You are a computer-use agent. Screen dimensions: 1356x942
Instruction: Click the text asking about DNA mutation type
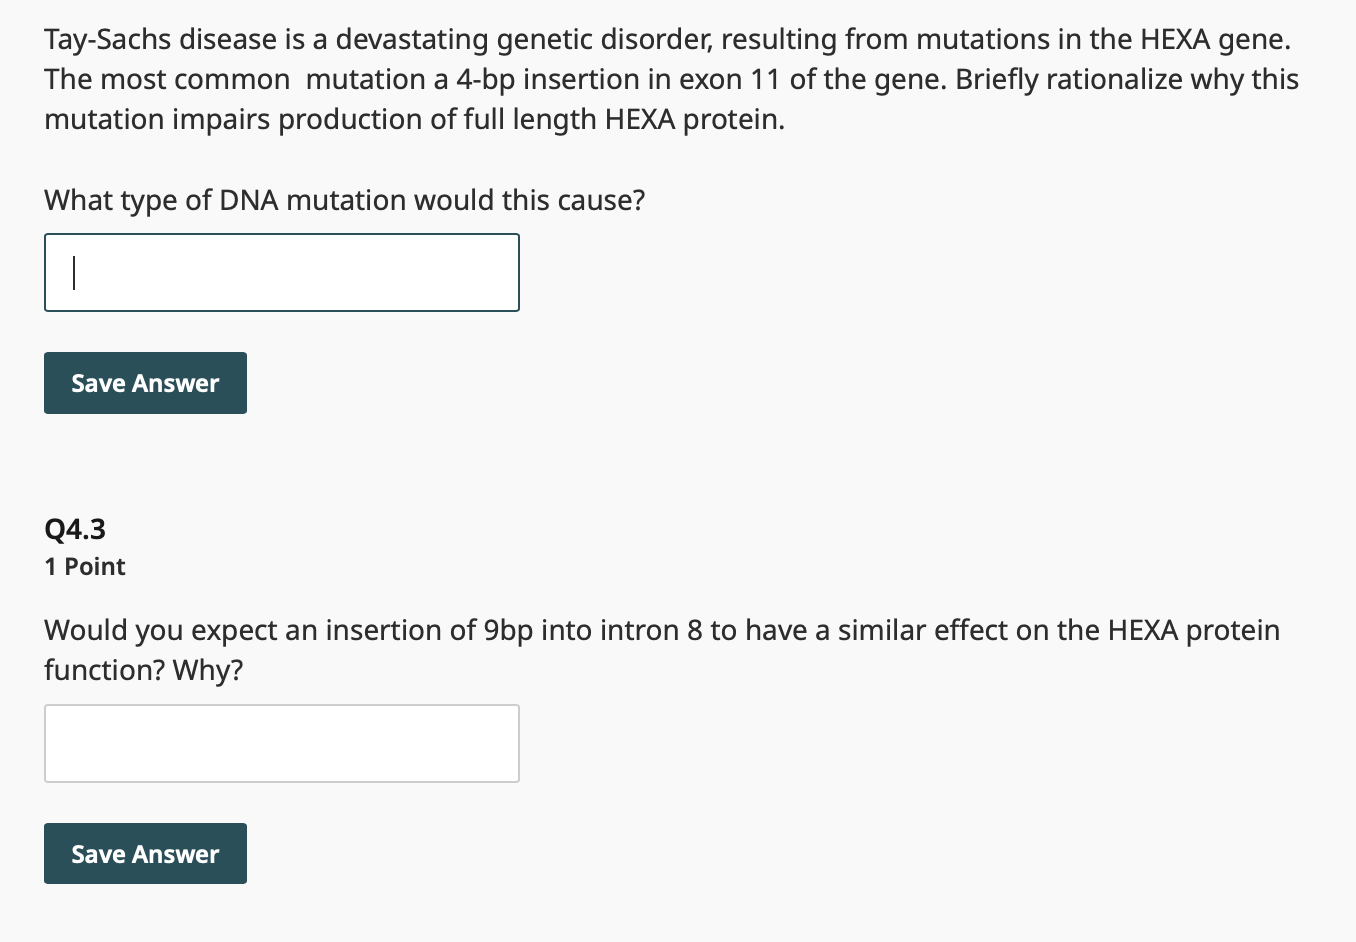[x=343, y=200]
